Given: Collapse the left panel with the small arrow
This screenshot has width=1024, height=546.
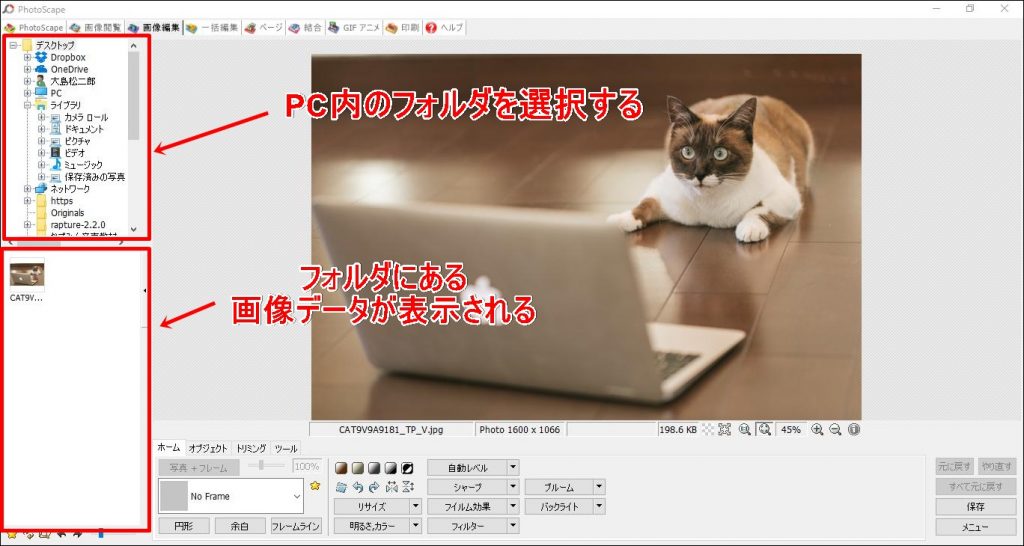Looking at the screenshot, I should [x=144, y=290].
